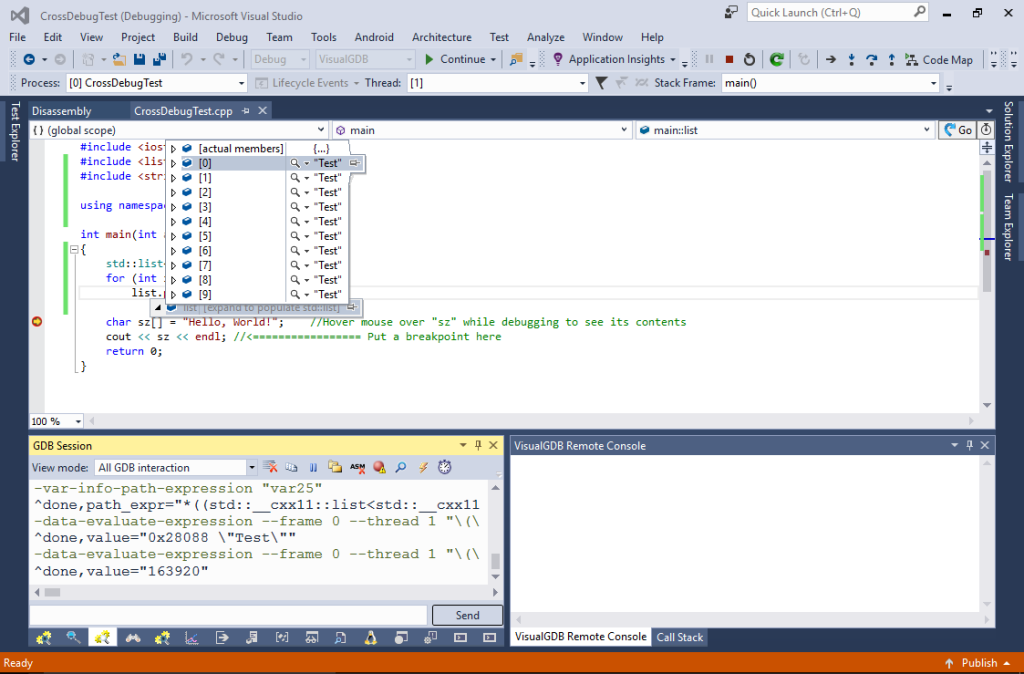The width and height of the screenshot is (1024, 674).
Task: Click the Pause icon in GDB Session toolbar
Action: click(313, 467)
